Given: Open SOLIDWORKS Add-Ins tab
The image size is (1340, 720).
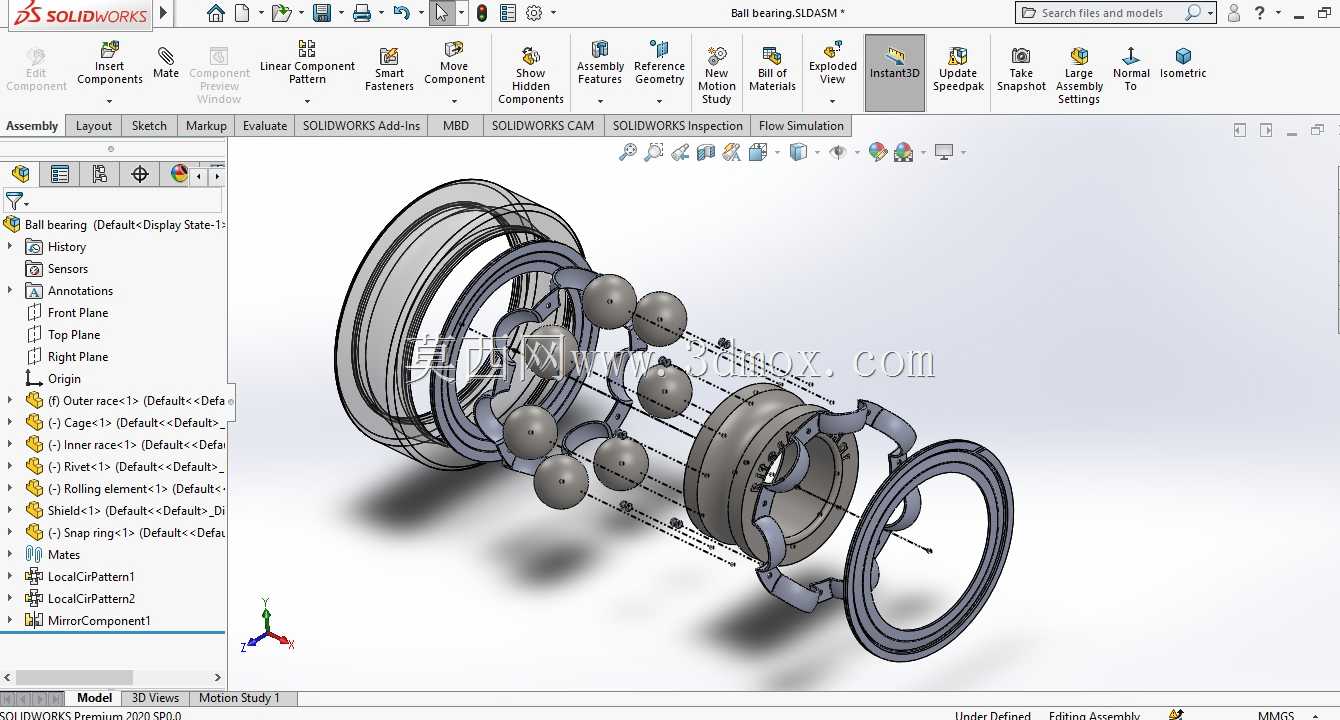Looking at the screenshot, I should click(361, 126).
